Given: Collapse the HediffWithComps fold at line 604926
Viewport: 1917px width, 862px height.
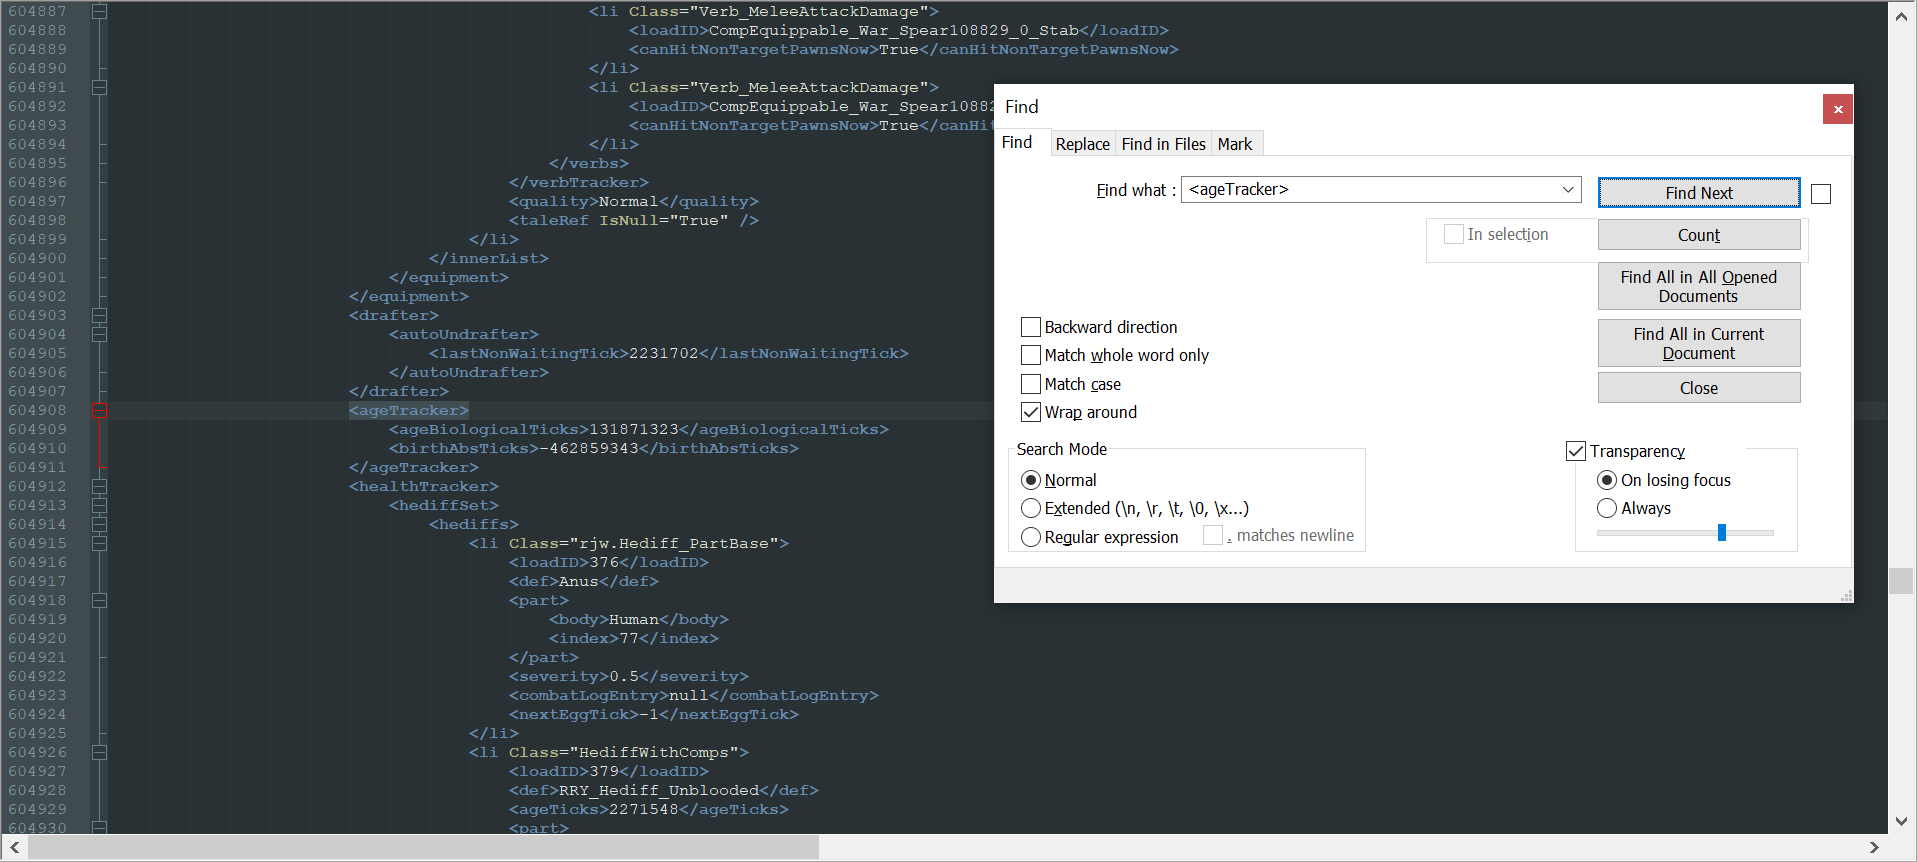Looking at the screenshot, I should [x=99, y=752].
